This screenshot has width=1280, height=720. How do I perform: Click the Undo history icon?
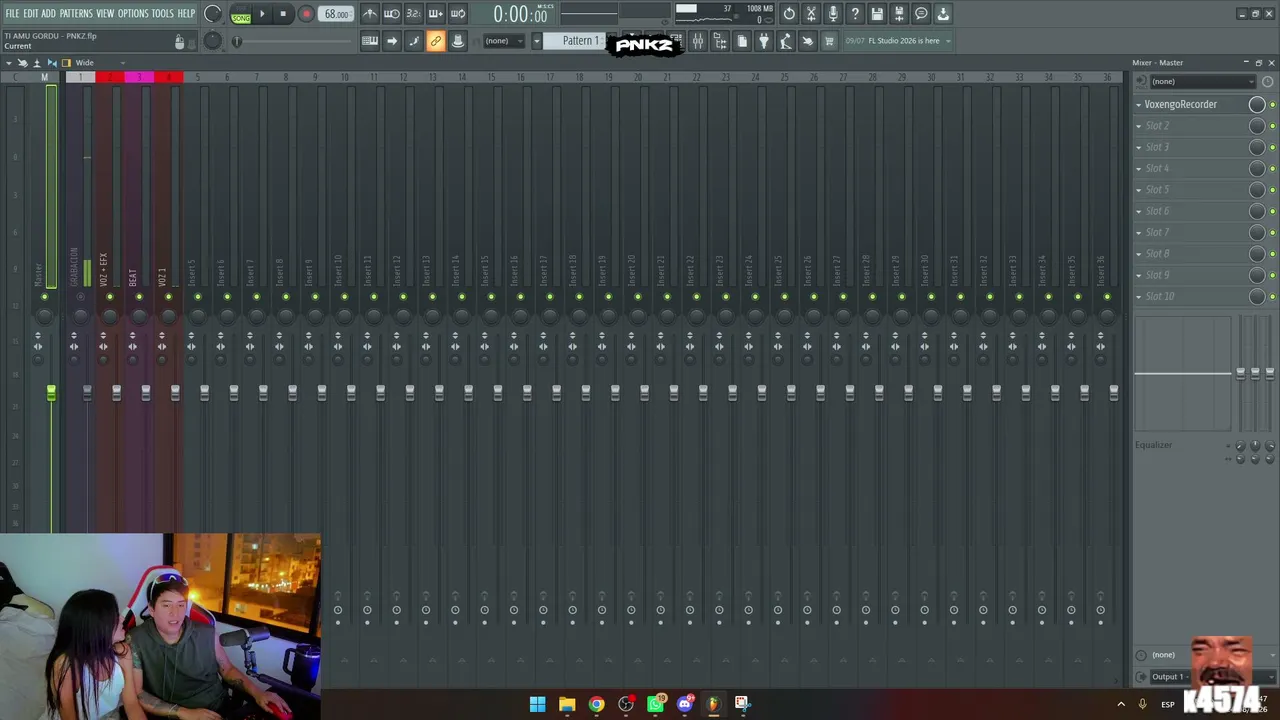tap(789, 14)
